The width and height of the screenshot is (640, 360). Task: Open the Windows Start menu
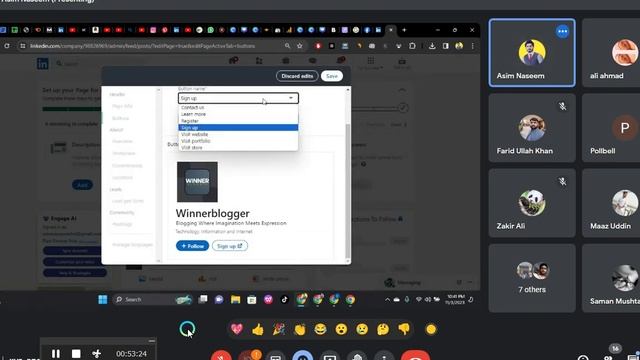(102, 300)
